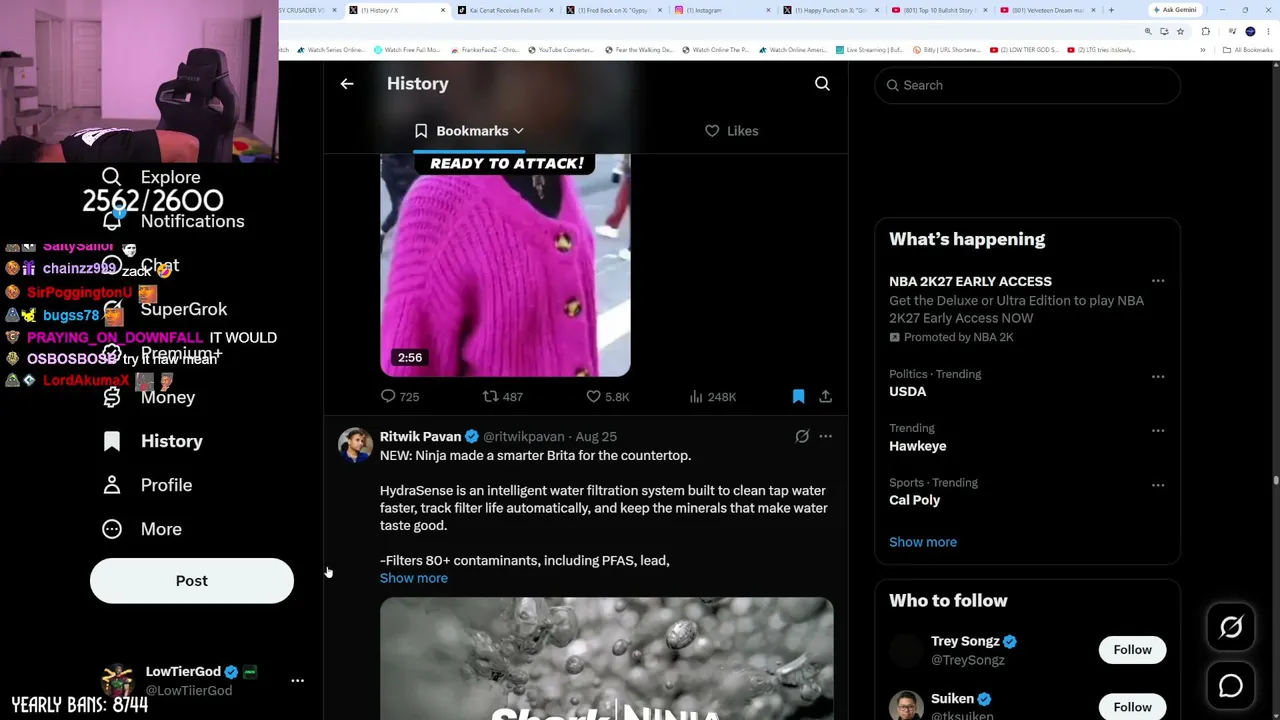
Task: Click Trey Songz's avatar in Who to follow
Action: 906,650
